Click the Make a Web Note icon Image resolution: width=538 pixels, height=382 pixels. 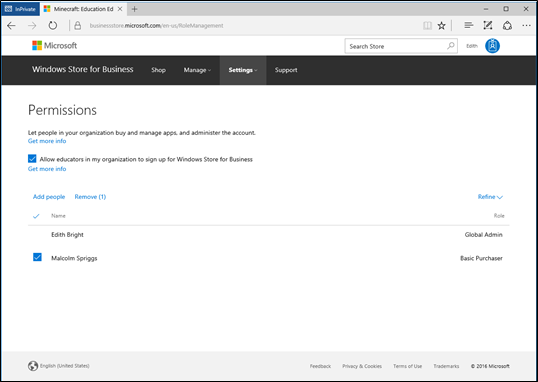488,25
